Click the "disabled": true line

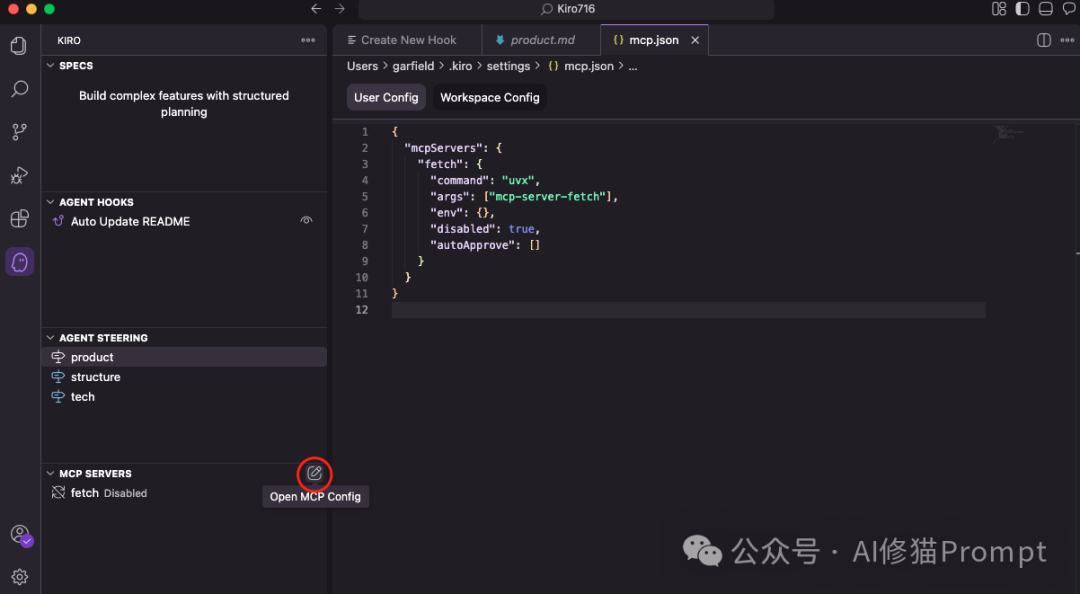click(x=485, y=229)
